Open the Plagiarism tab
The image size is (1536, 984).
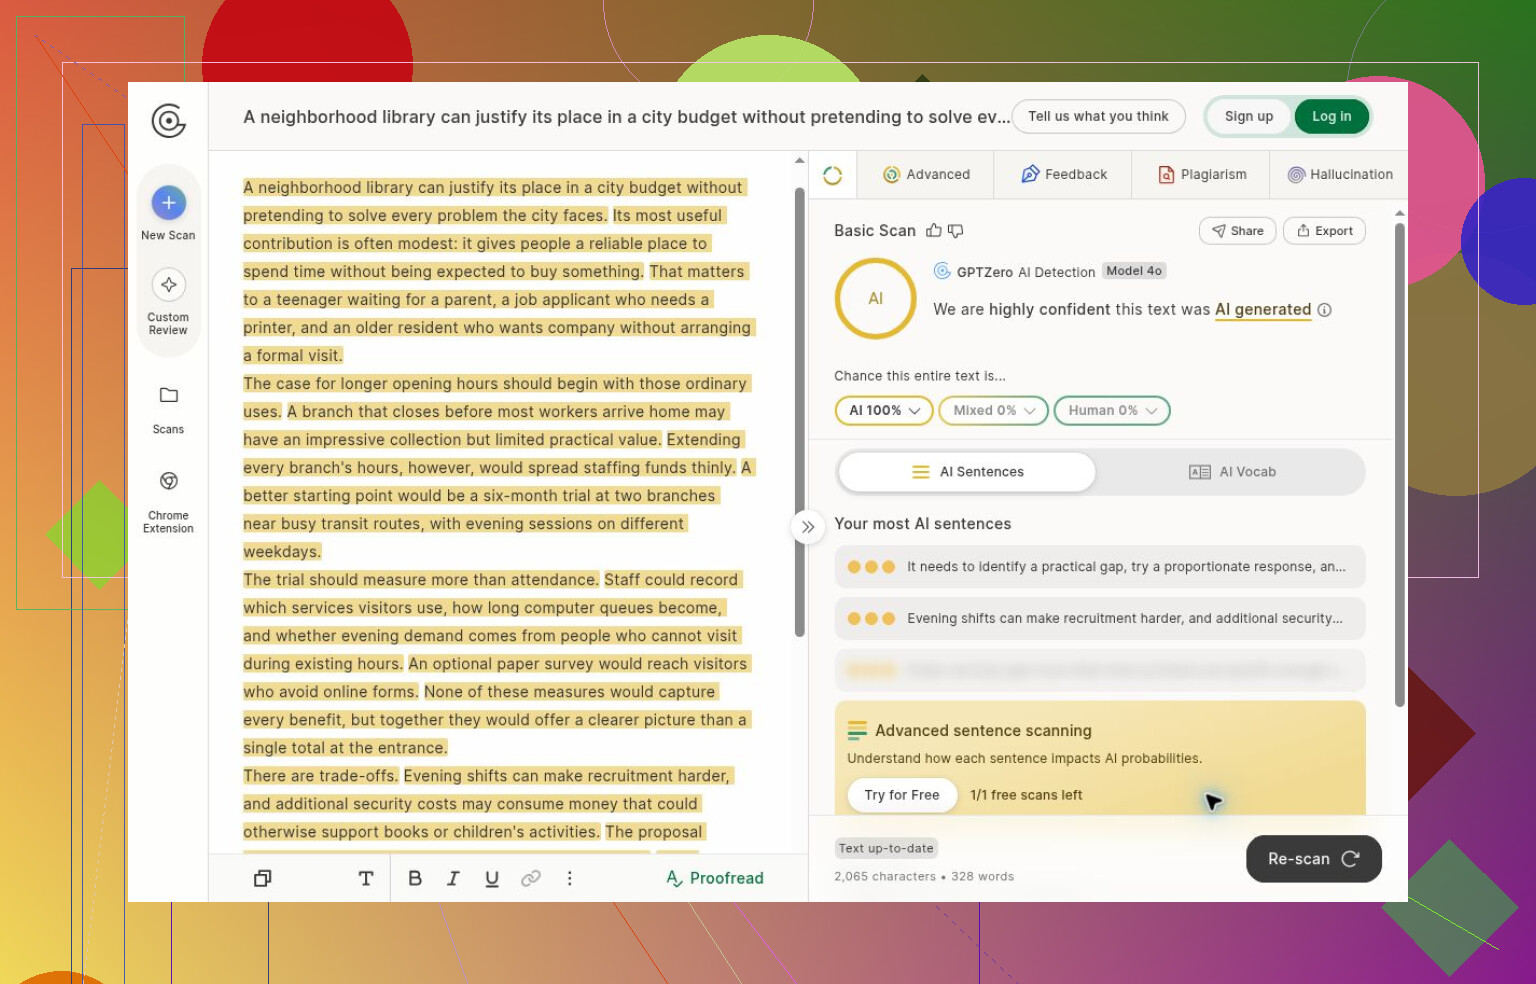tap(1201, 175)
